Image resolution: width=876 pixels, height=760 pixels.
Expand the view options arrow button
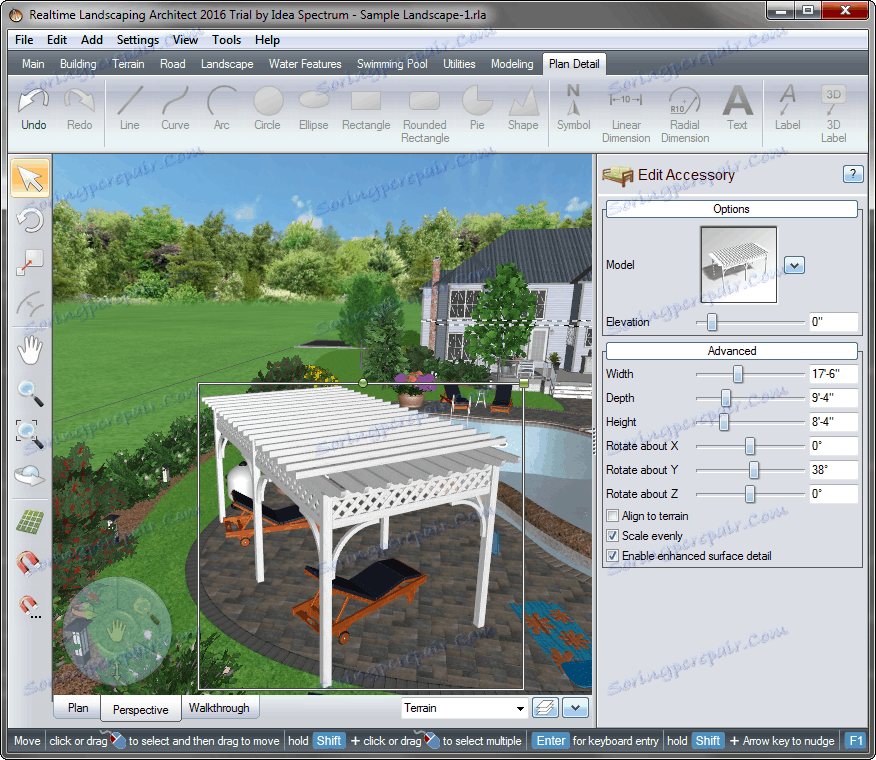(x=575, y=708)
